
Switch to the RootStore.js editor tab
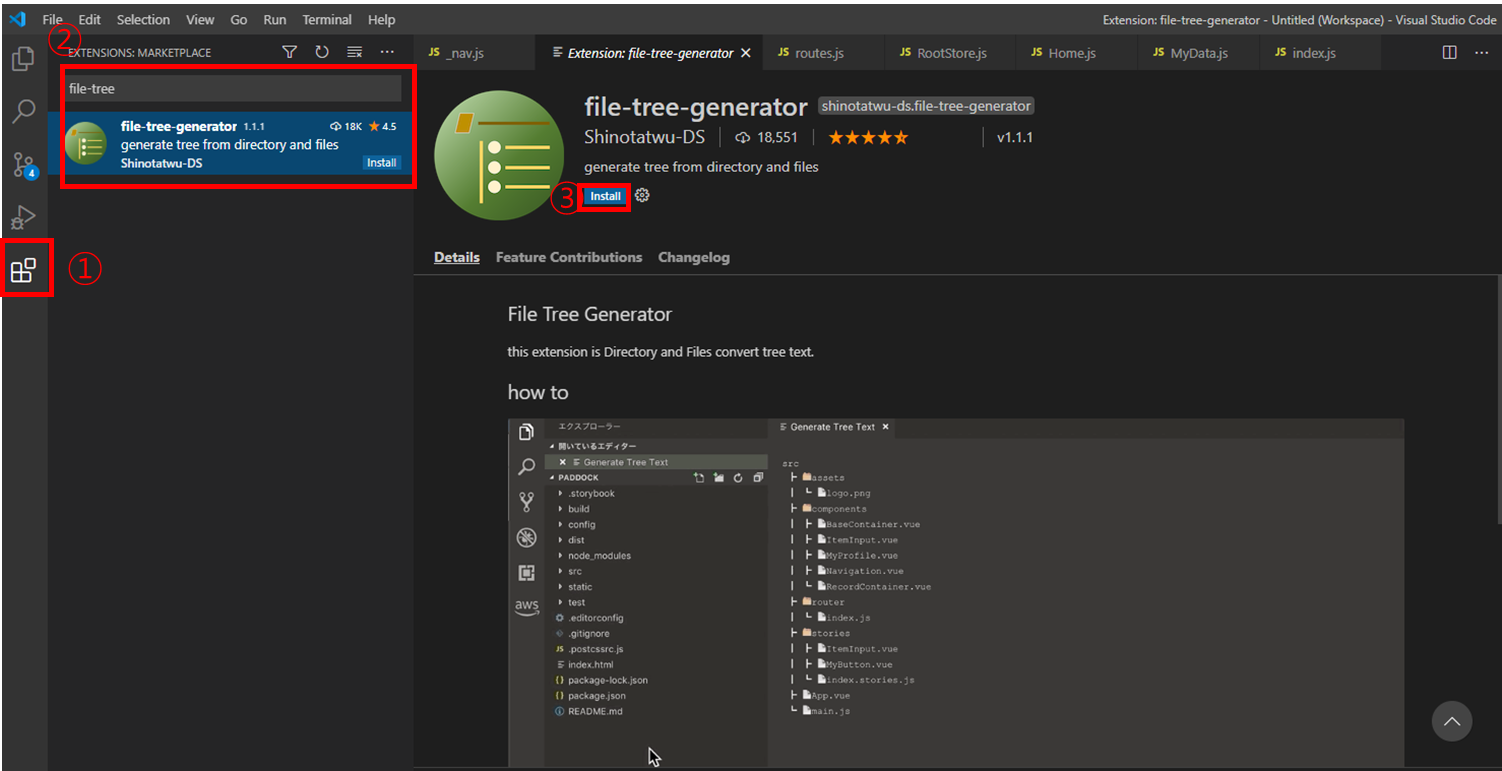click(950, 53)
